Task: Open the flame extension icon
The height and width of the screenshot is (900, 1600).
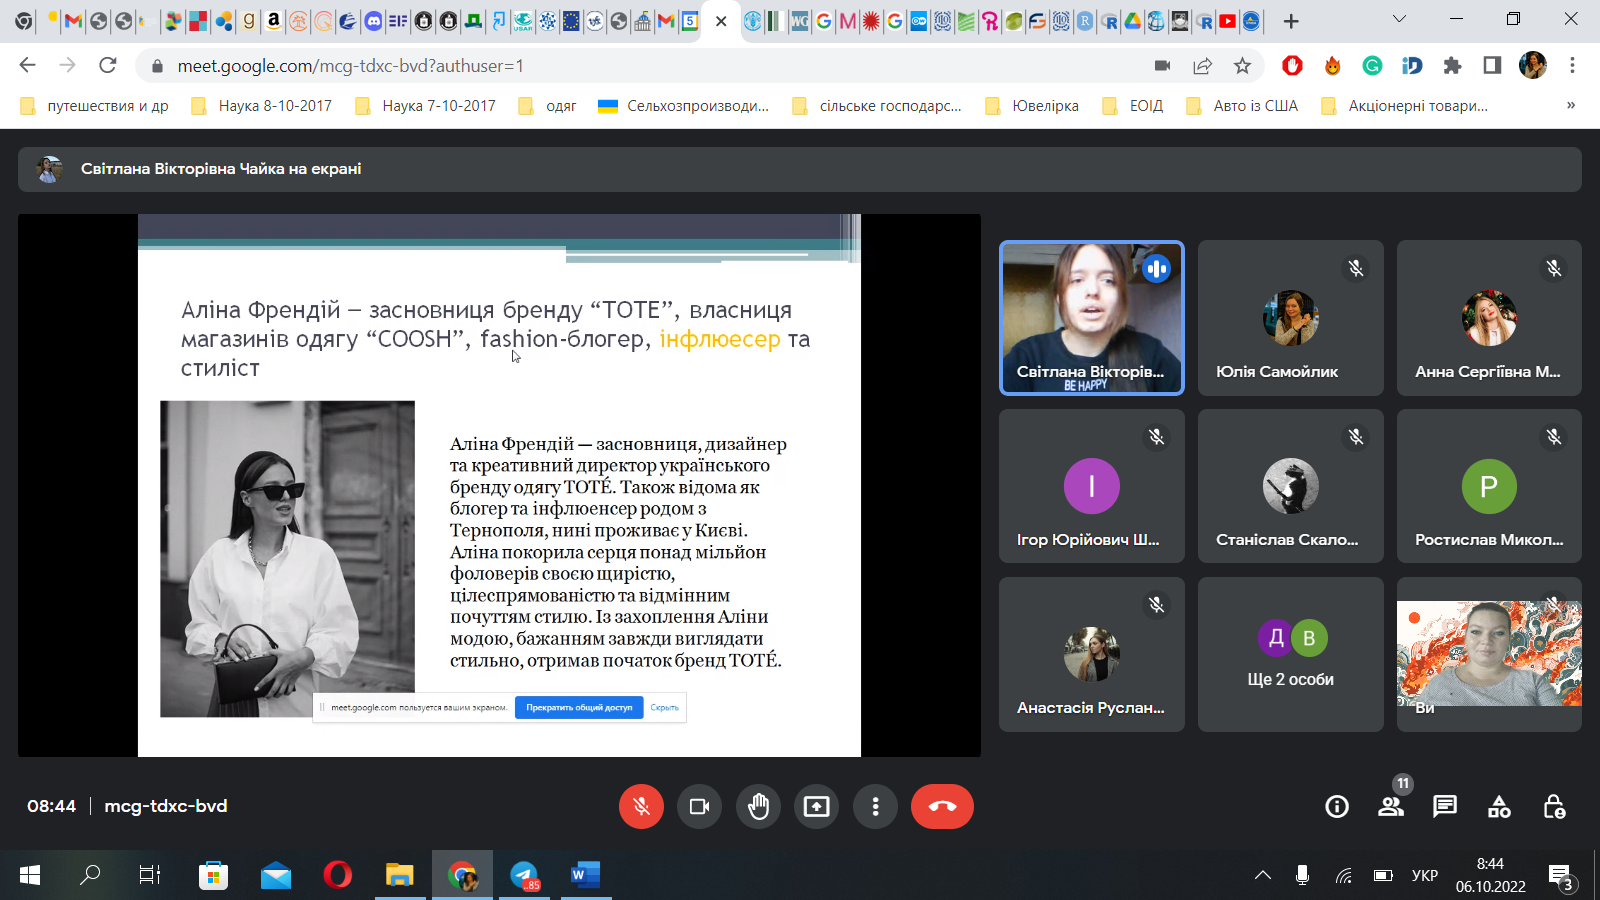Action: (x=1332, y=65)
